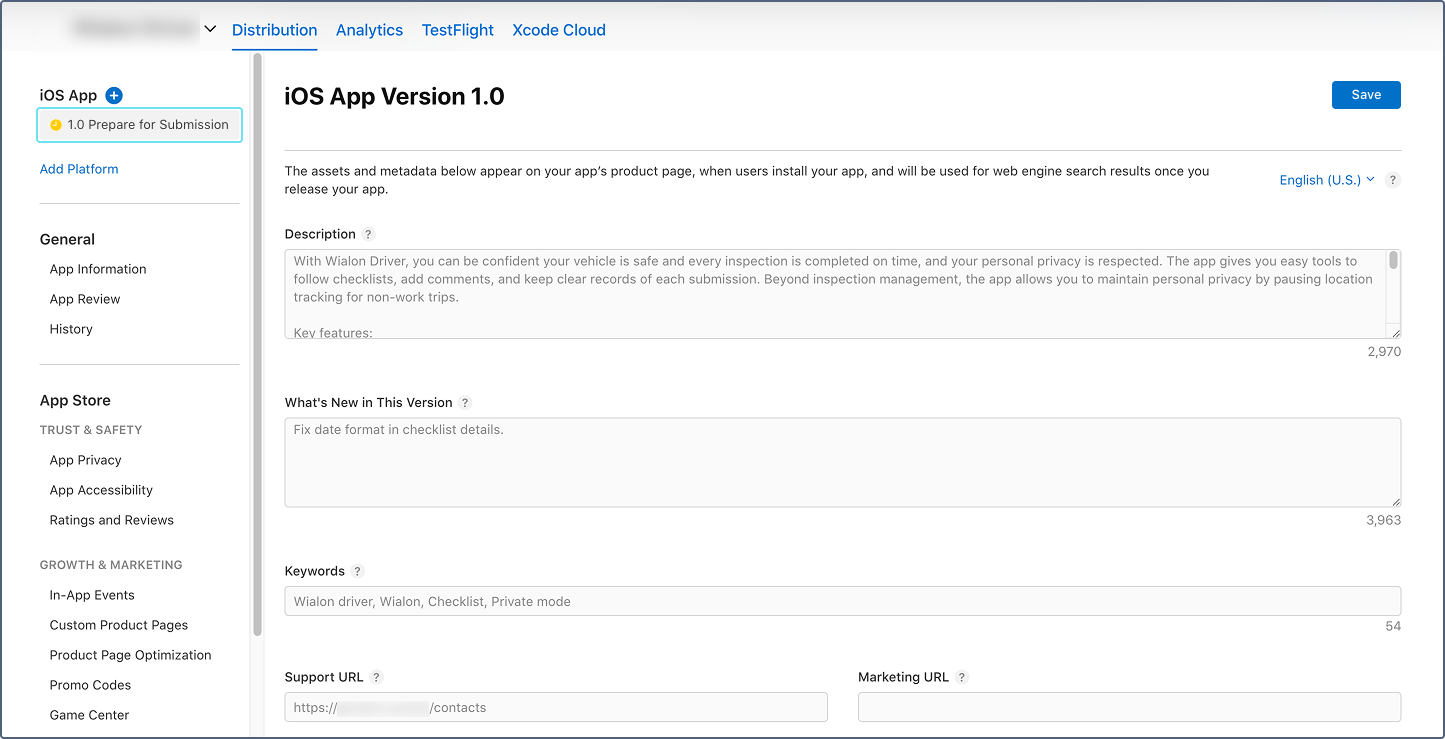Open In-App Events page
The width and height of the screenshot is (1445, 739).
tap(92, 595)
